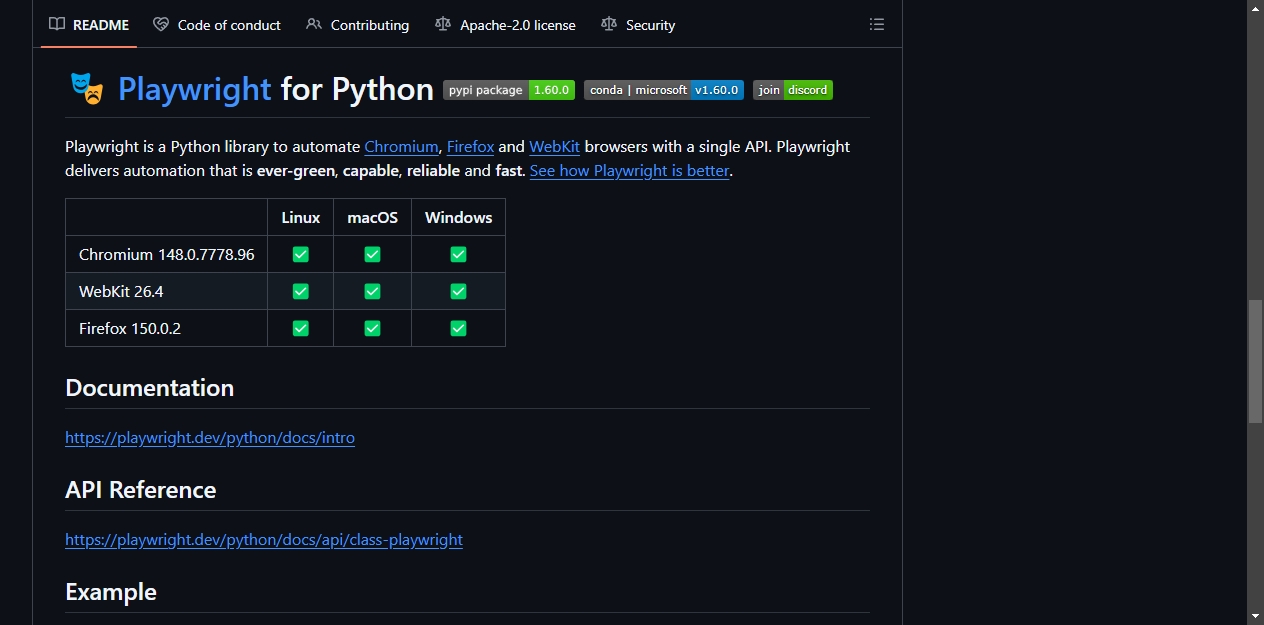
Task: Open the Playwright heading link
Action: click(x=195, y=89)
